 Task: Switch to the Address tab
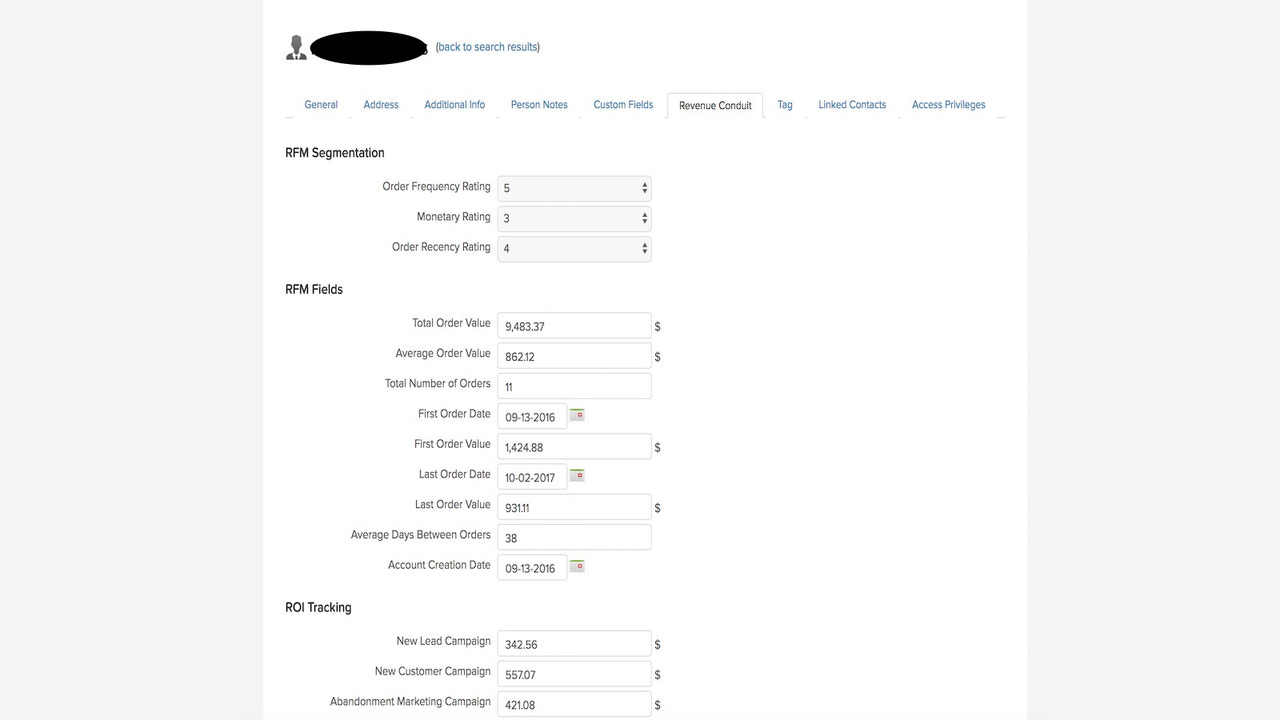coord(381,104)
